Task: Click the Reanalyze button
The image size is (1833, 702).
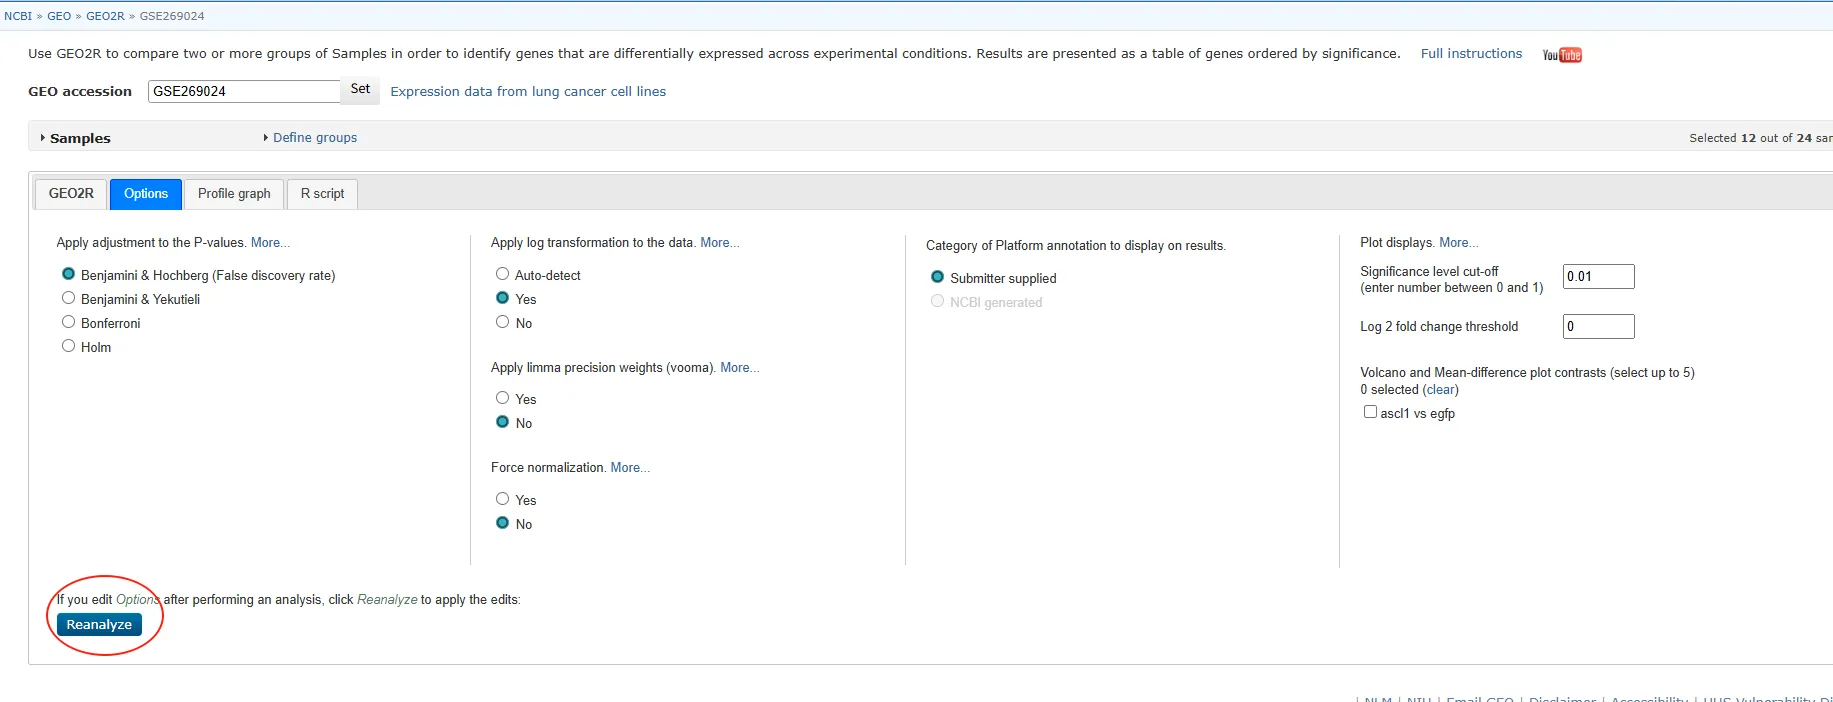Action: click(99, 625)
